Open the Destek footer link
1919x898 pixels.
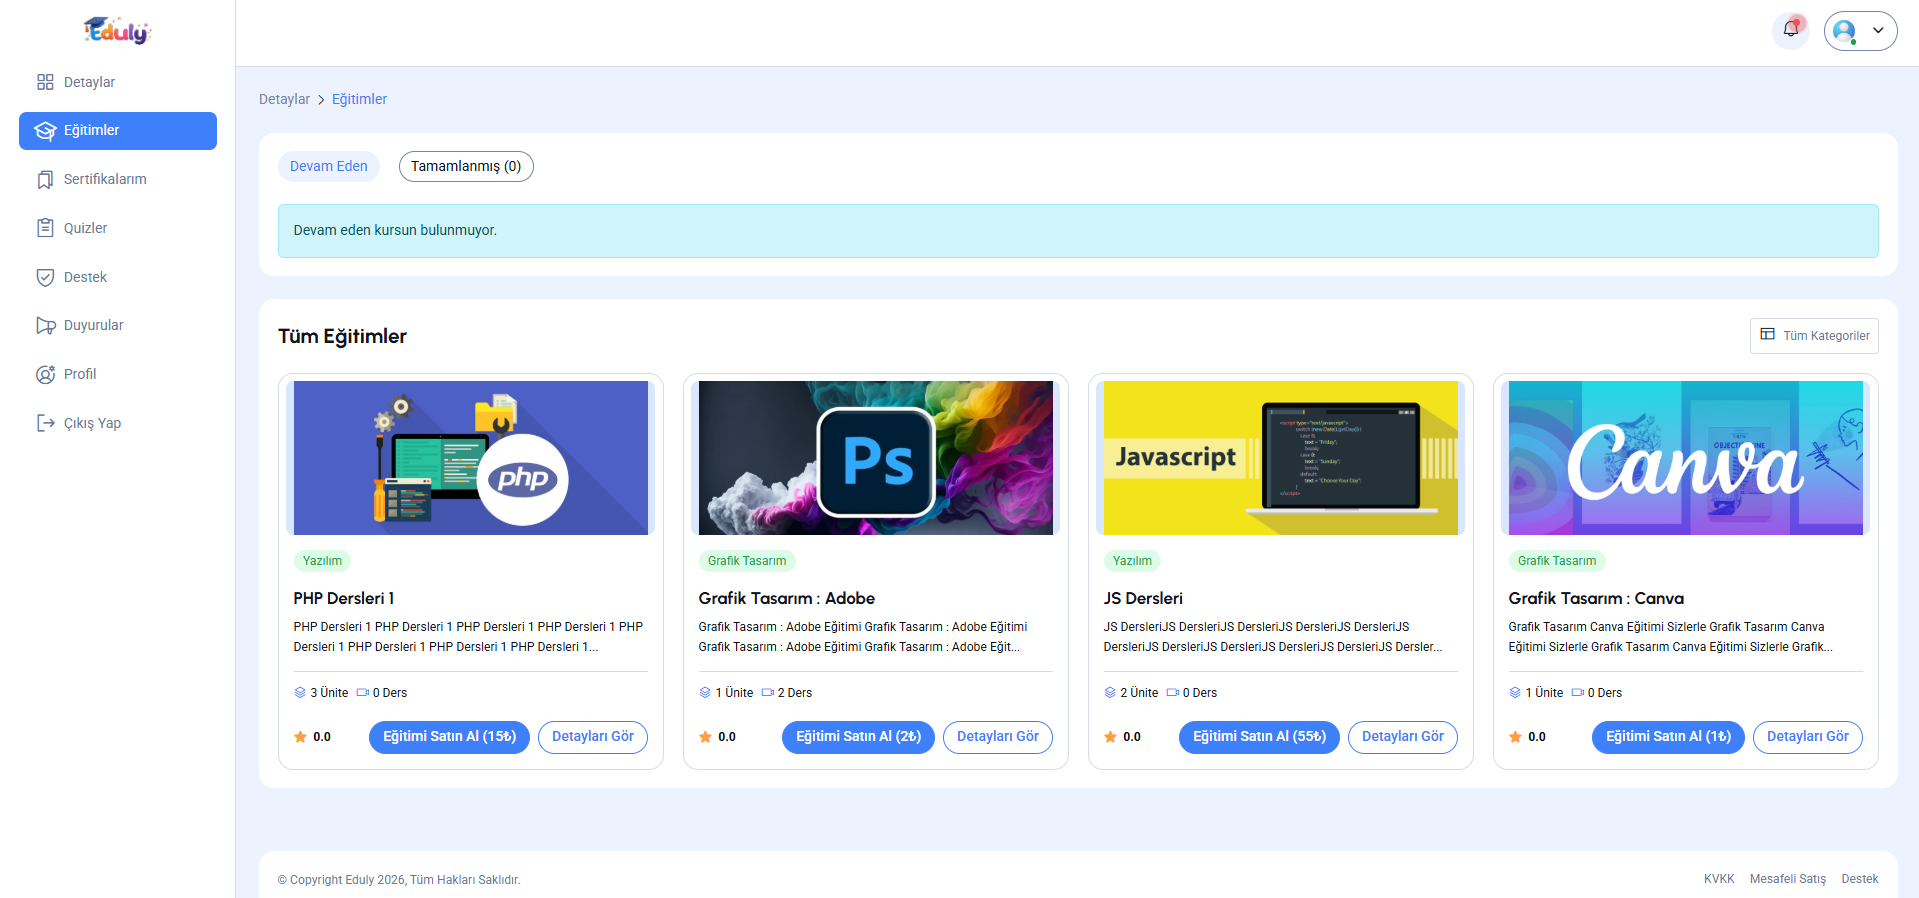tap(1860, 879)
